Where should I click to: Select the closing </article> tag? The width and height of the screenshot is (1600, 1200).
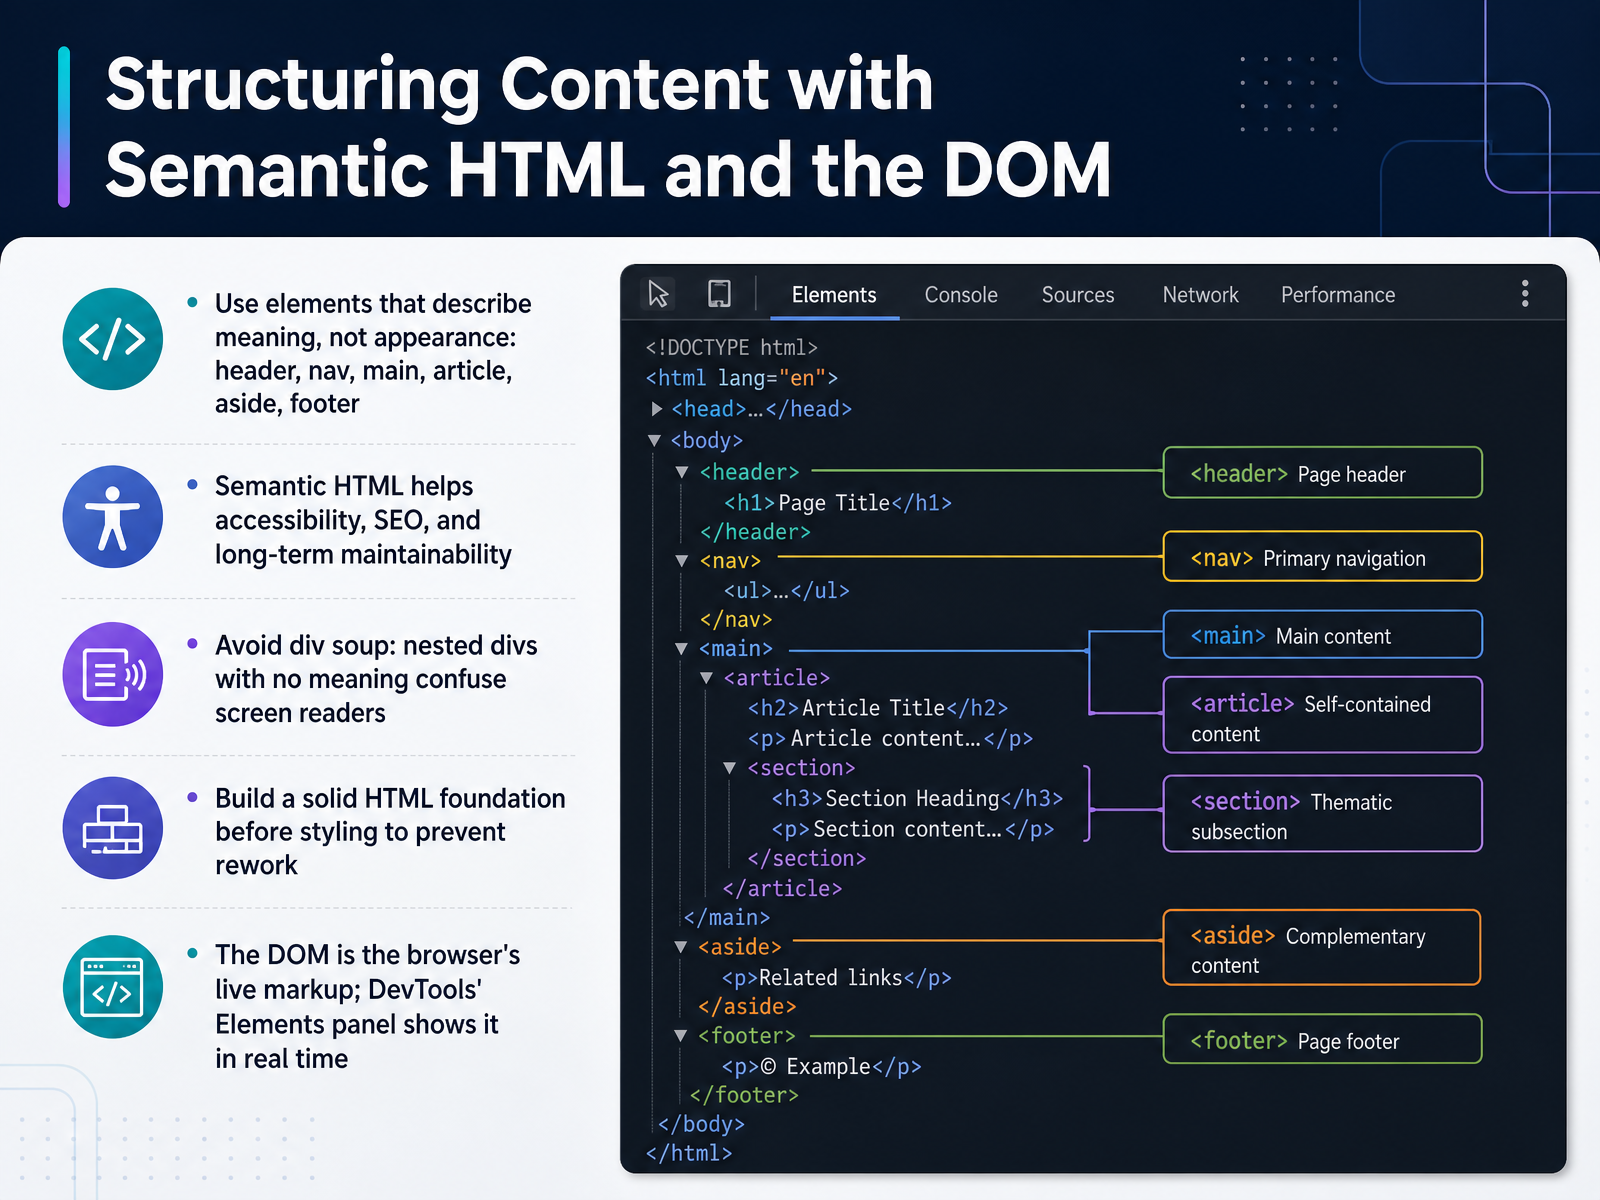[782, 889]
